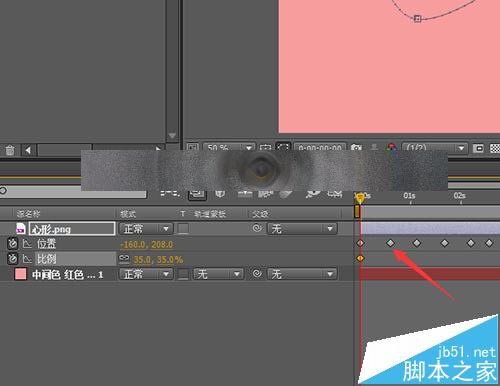Toggle the transparency grid icon in viewer
The height and width of the screenshot is (386, 500).
[495, 148]
